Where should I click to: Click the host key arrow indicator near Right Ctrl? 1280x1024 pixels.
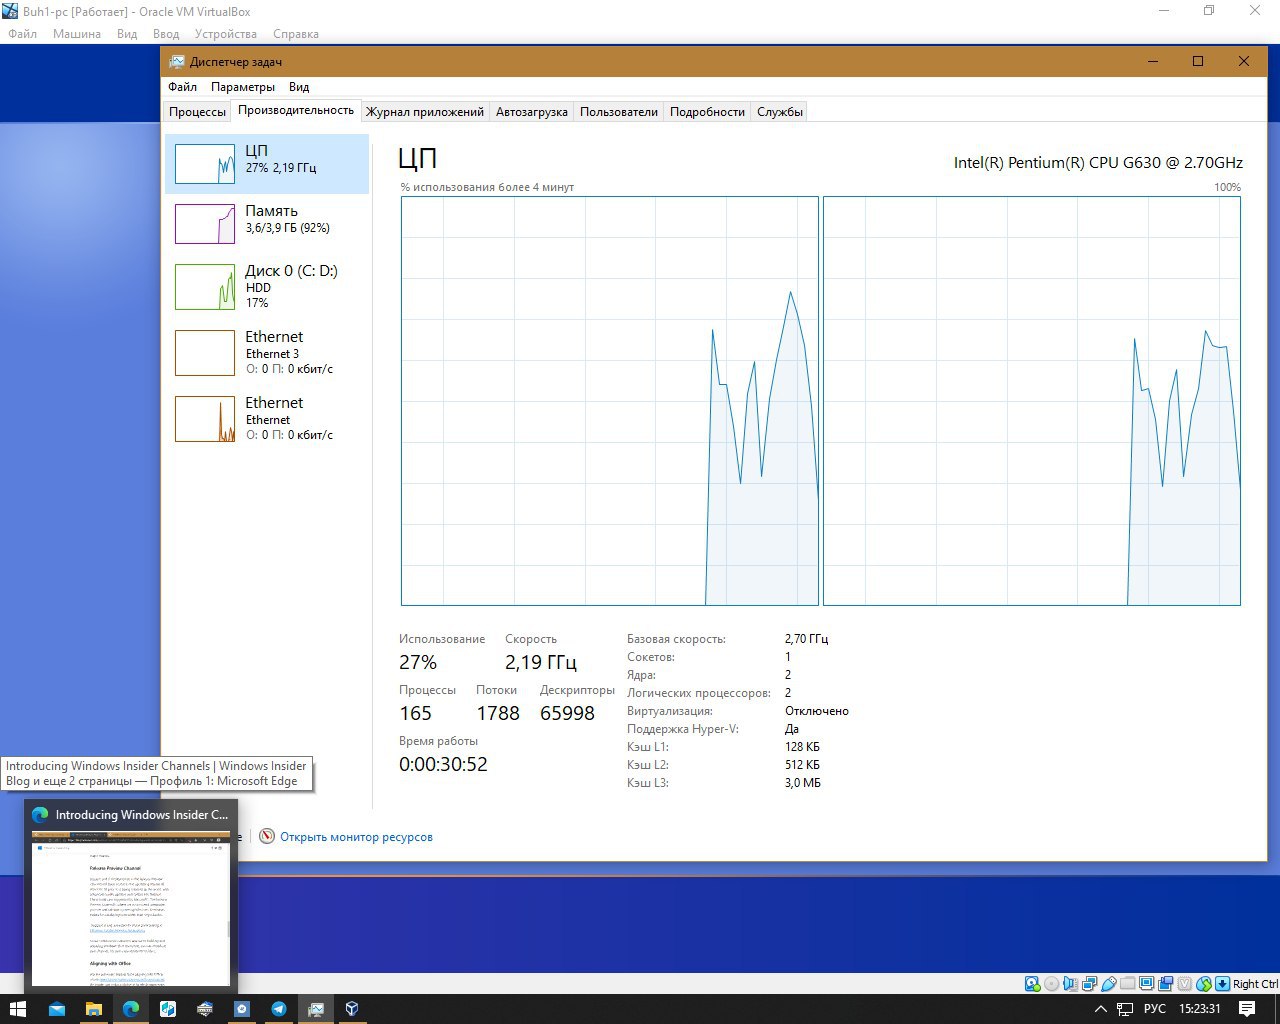click(1222, 984)
